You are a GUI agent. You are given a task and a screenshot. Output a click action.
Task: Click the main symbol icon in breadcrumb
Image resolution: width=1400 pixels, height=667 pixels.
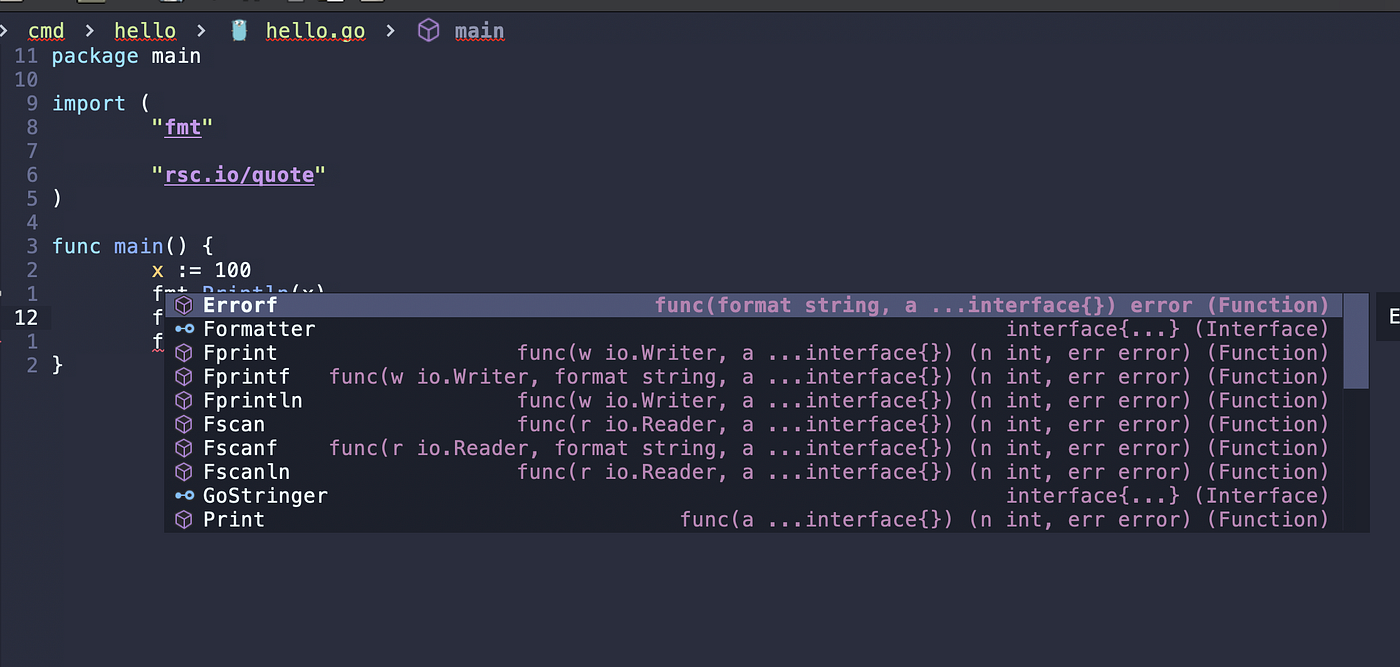click(x=429, y=30)
